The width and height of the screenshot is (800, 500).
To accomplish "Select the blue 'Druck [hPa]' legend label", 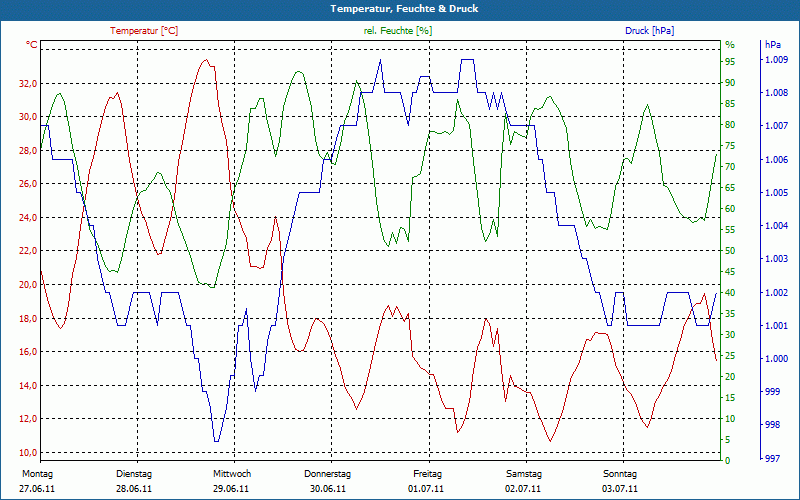I will 649,31.
